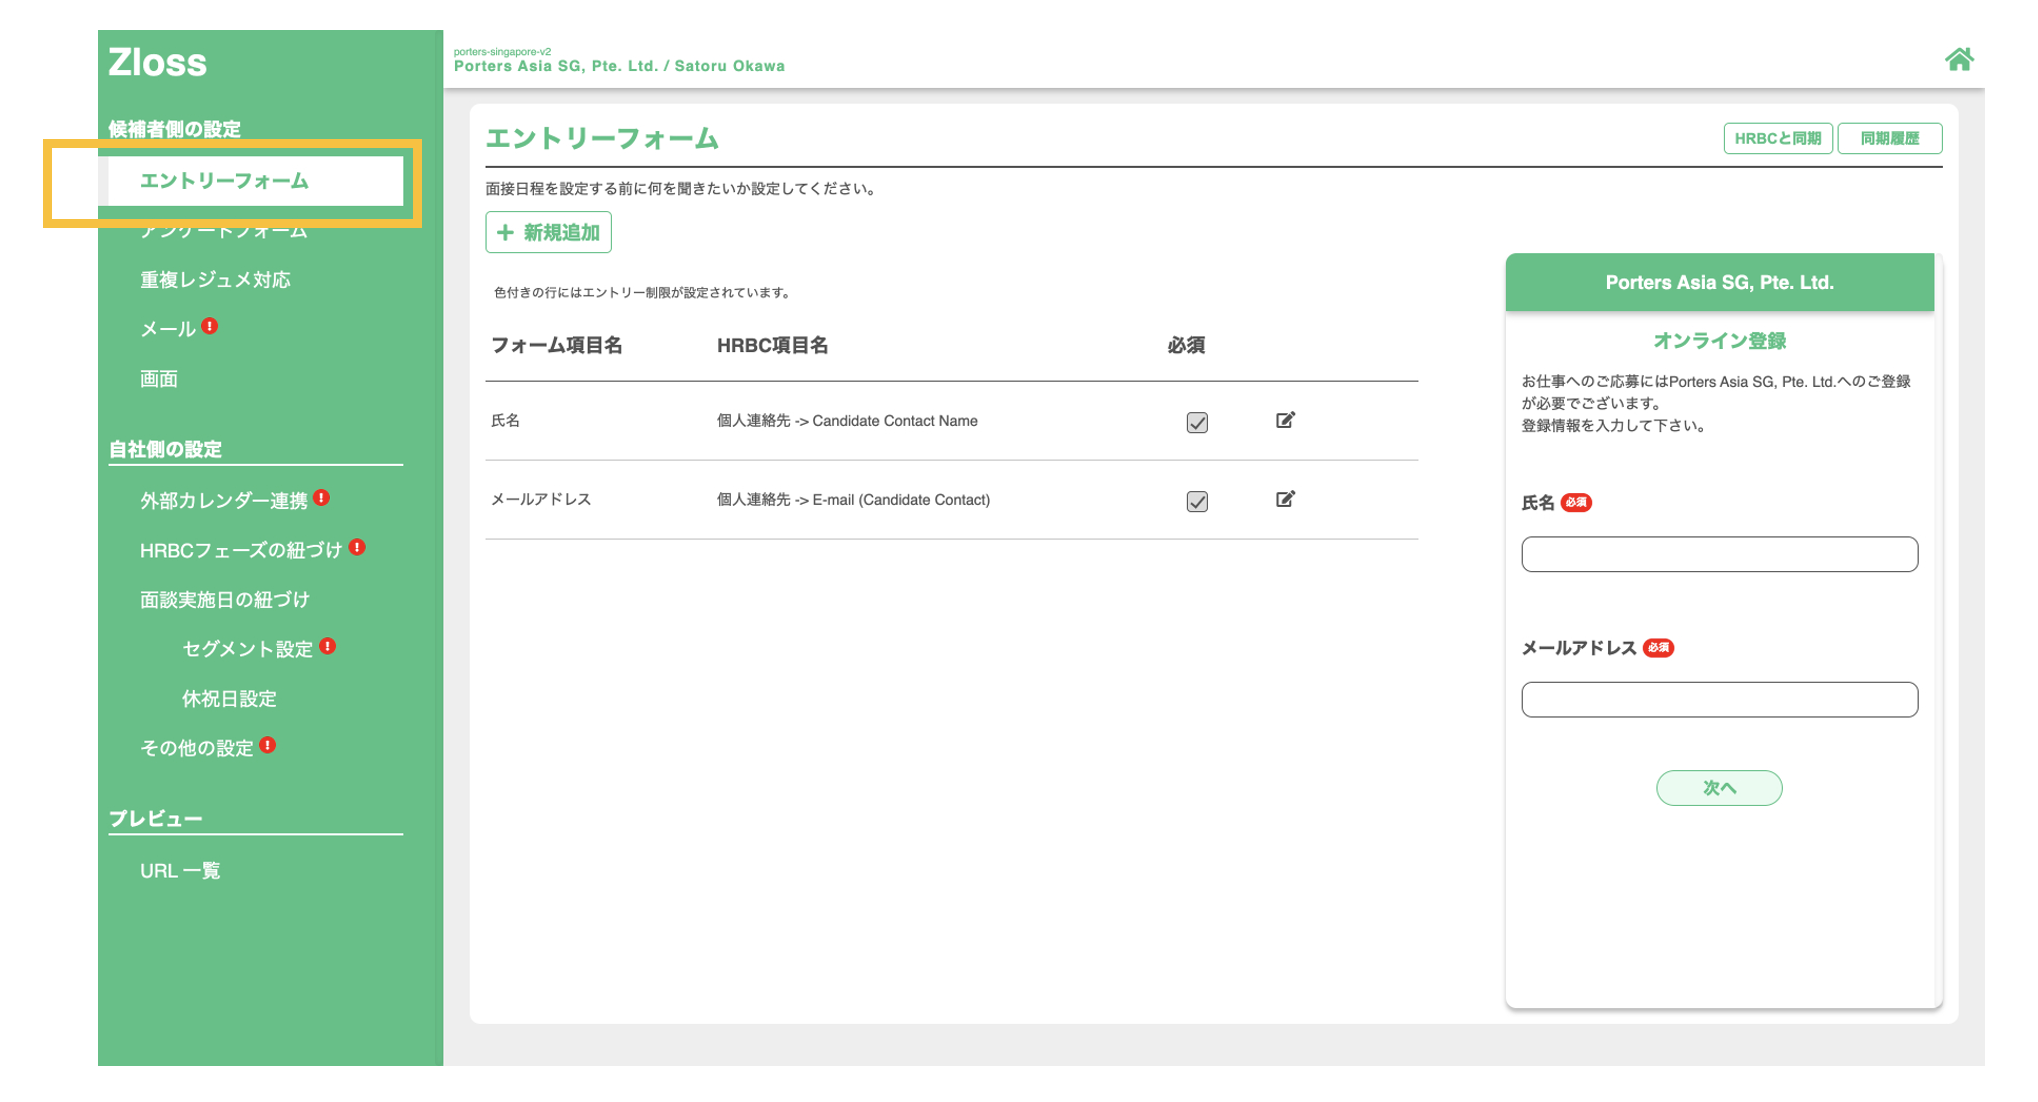This screenshot has height=1102, width=2038.
Task: Open 休祝日設定 page
Action: [229, 699]
